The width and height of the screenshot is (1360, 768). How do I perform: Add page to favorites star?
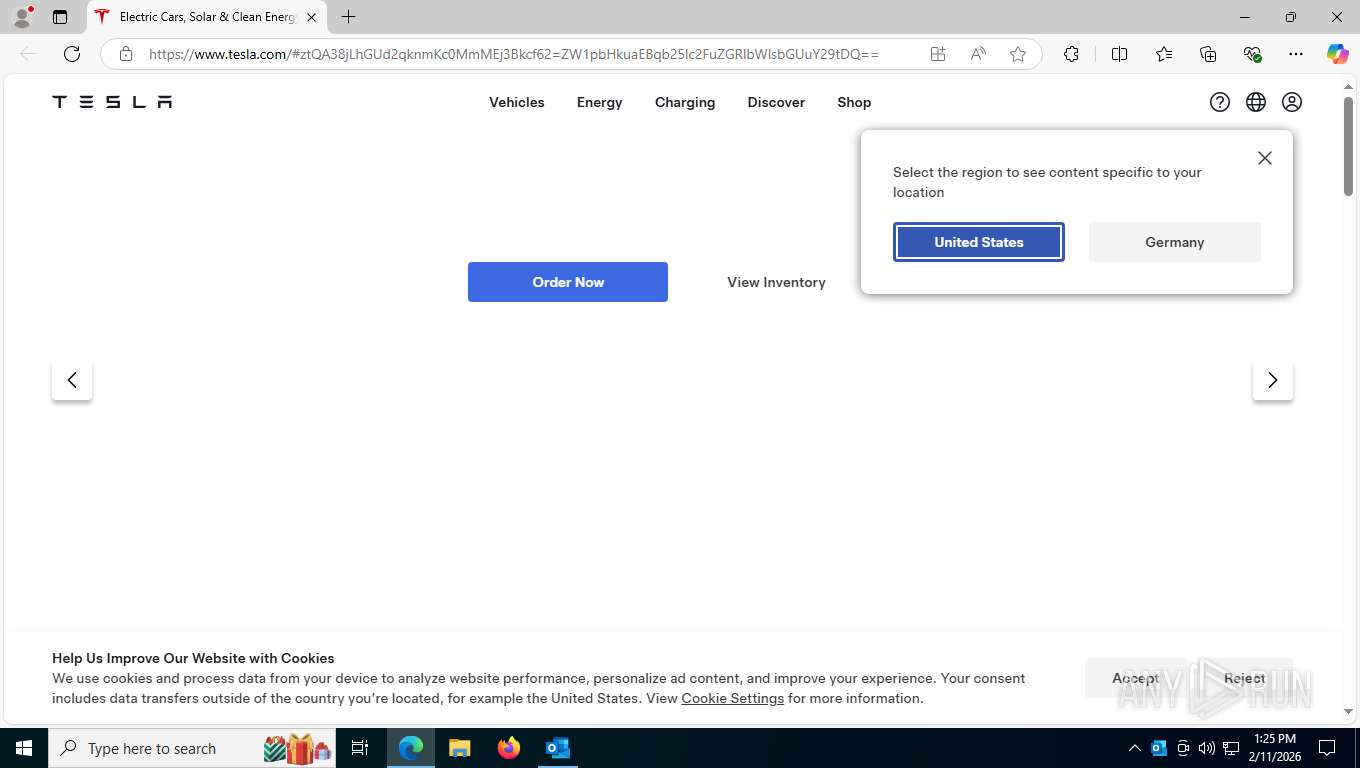click(1018, 54)
